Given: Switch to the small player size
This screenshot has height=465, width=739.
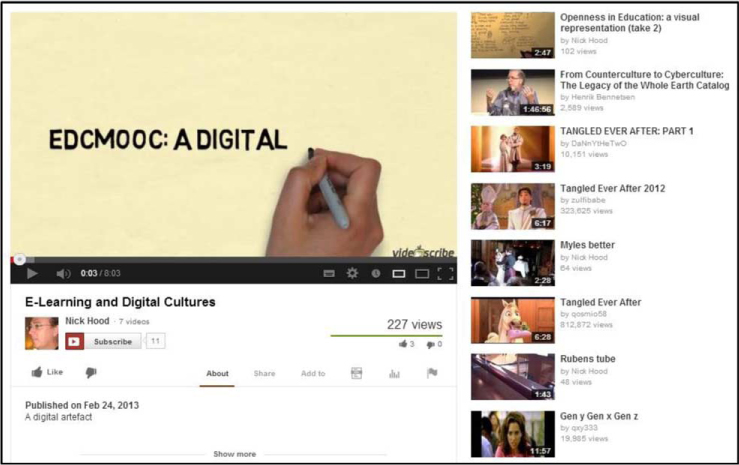Looking at the screenshot, I should pyautogui.click(x=399, y=273).
